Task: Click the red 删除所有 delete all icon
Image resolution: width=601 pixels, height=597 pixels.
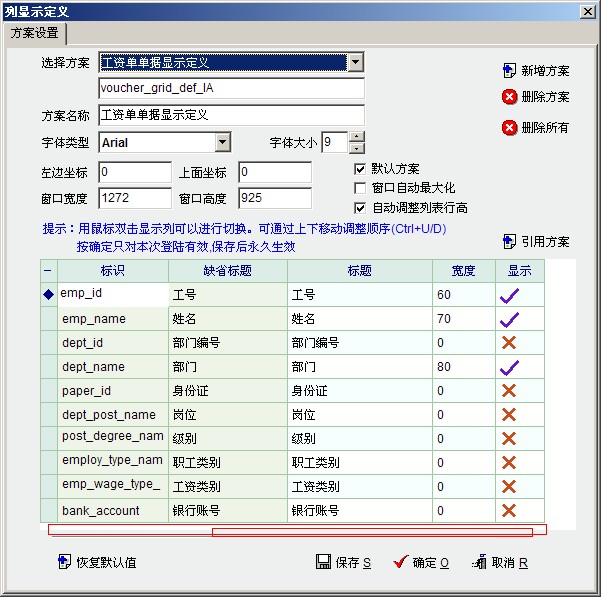Action: pyautogui.click(x=510, y=128)
